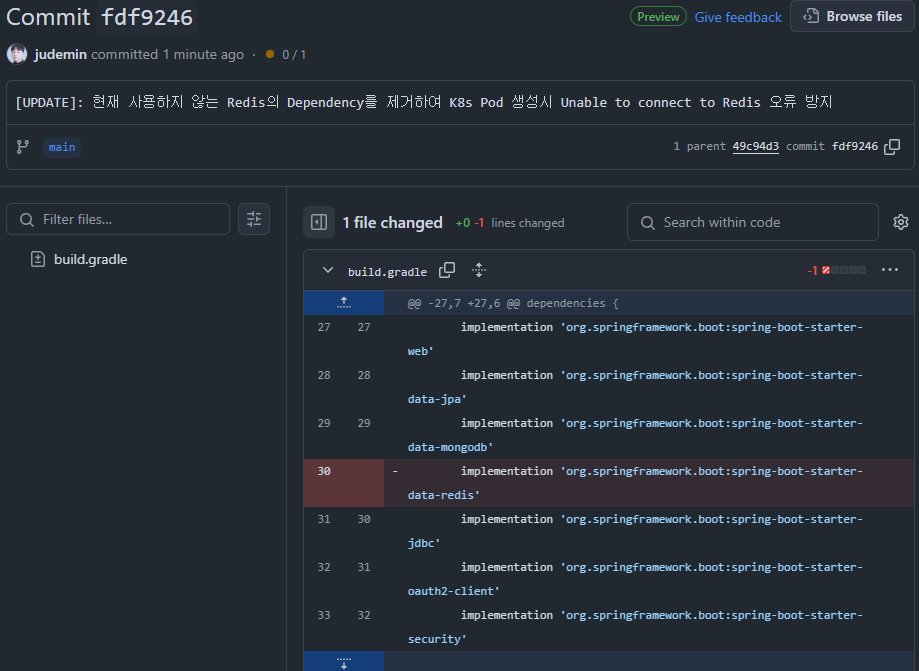Click 'committed 1 minute ago' timestamp
Image resolution: width=919 pixels, height=671 pixels.
[x=168, y=55]
